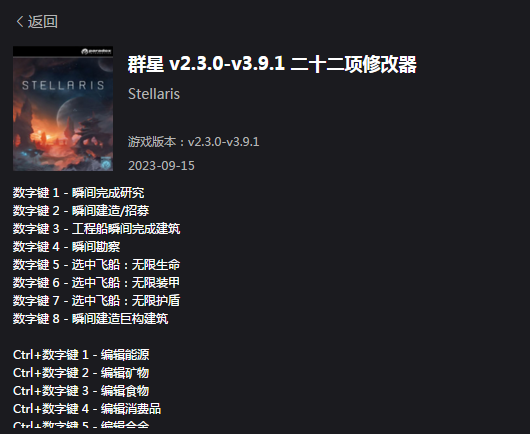Select 数字键 3 工程船瞬间完成建筑 entry
Screen dimensions: 530x434
96,229
